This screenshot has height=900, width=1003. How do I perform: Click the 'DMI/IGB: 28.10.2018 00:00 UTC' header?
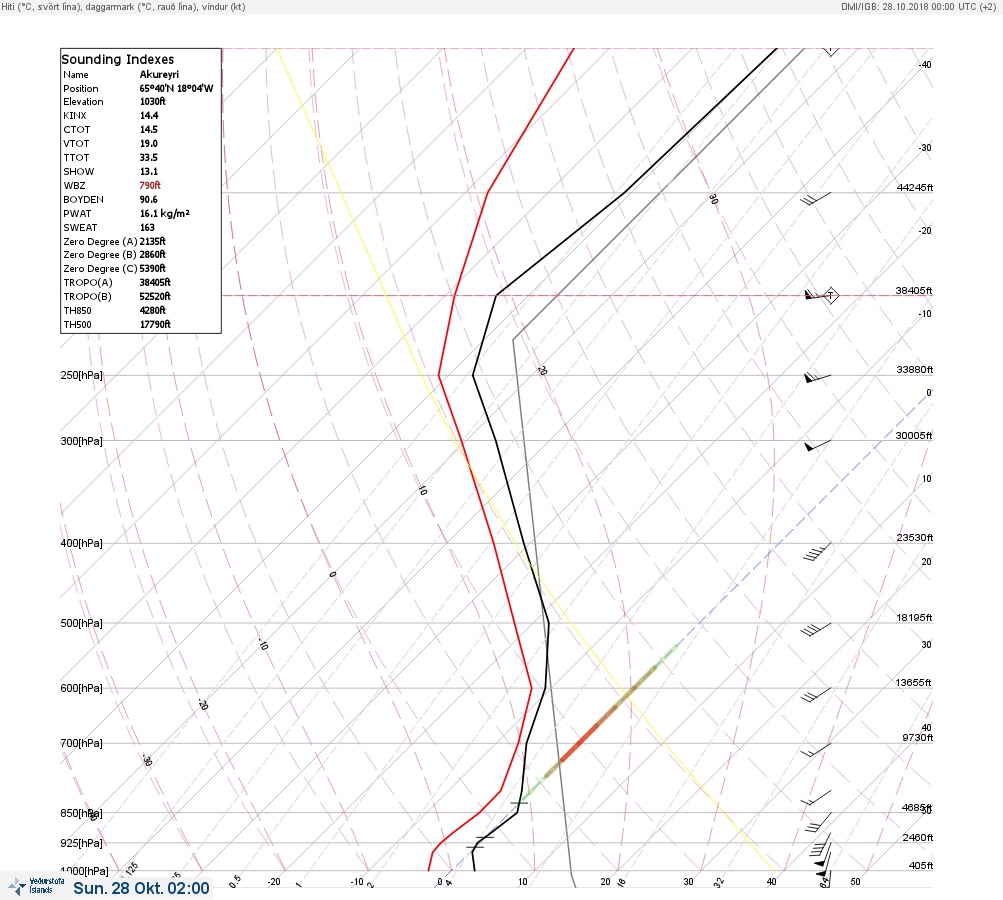click(x=919, y=7)
